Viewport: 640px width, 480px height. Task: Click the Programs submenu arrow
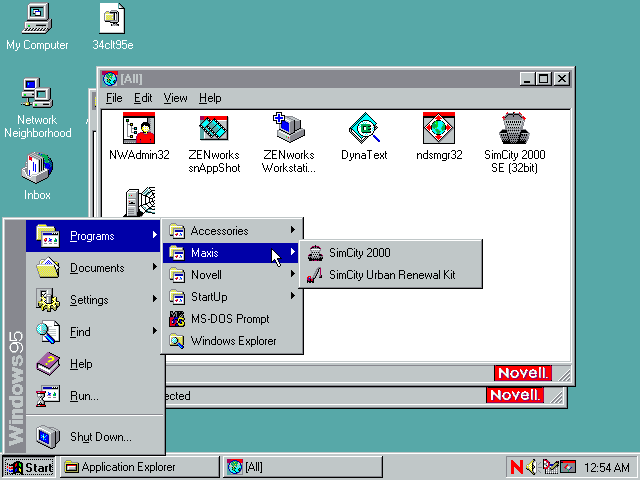tap(155, 235)
